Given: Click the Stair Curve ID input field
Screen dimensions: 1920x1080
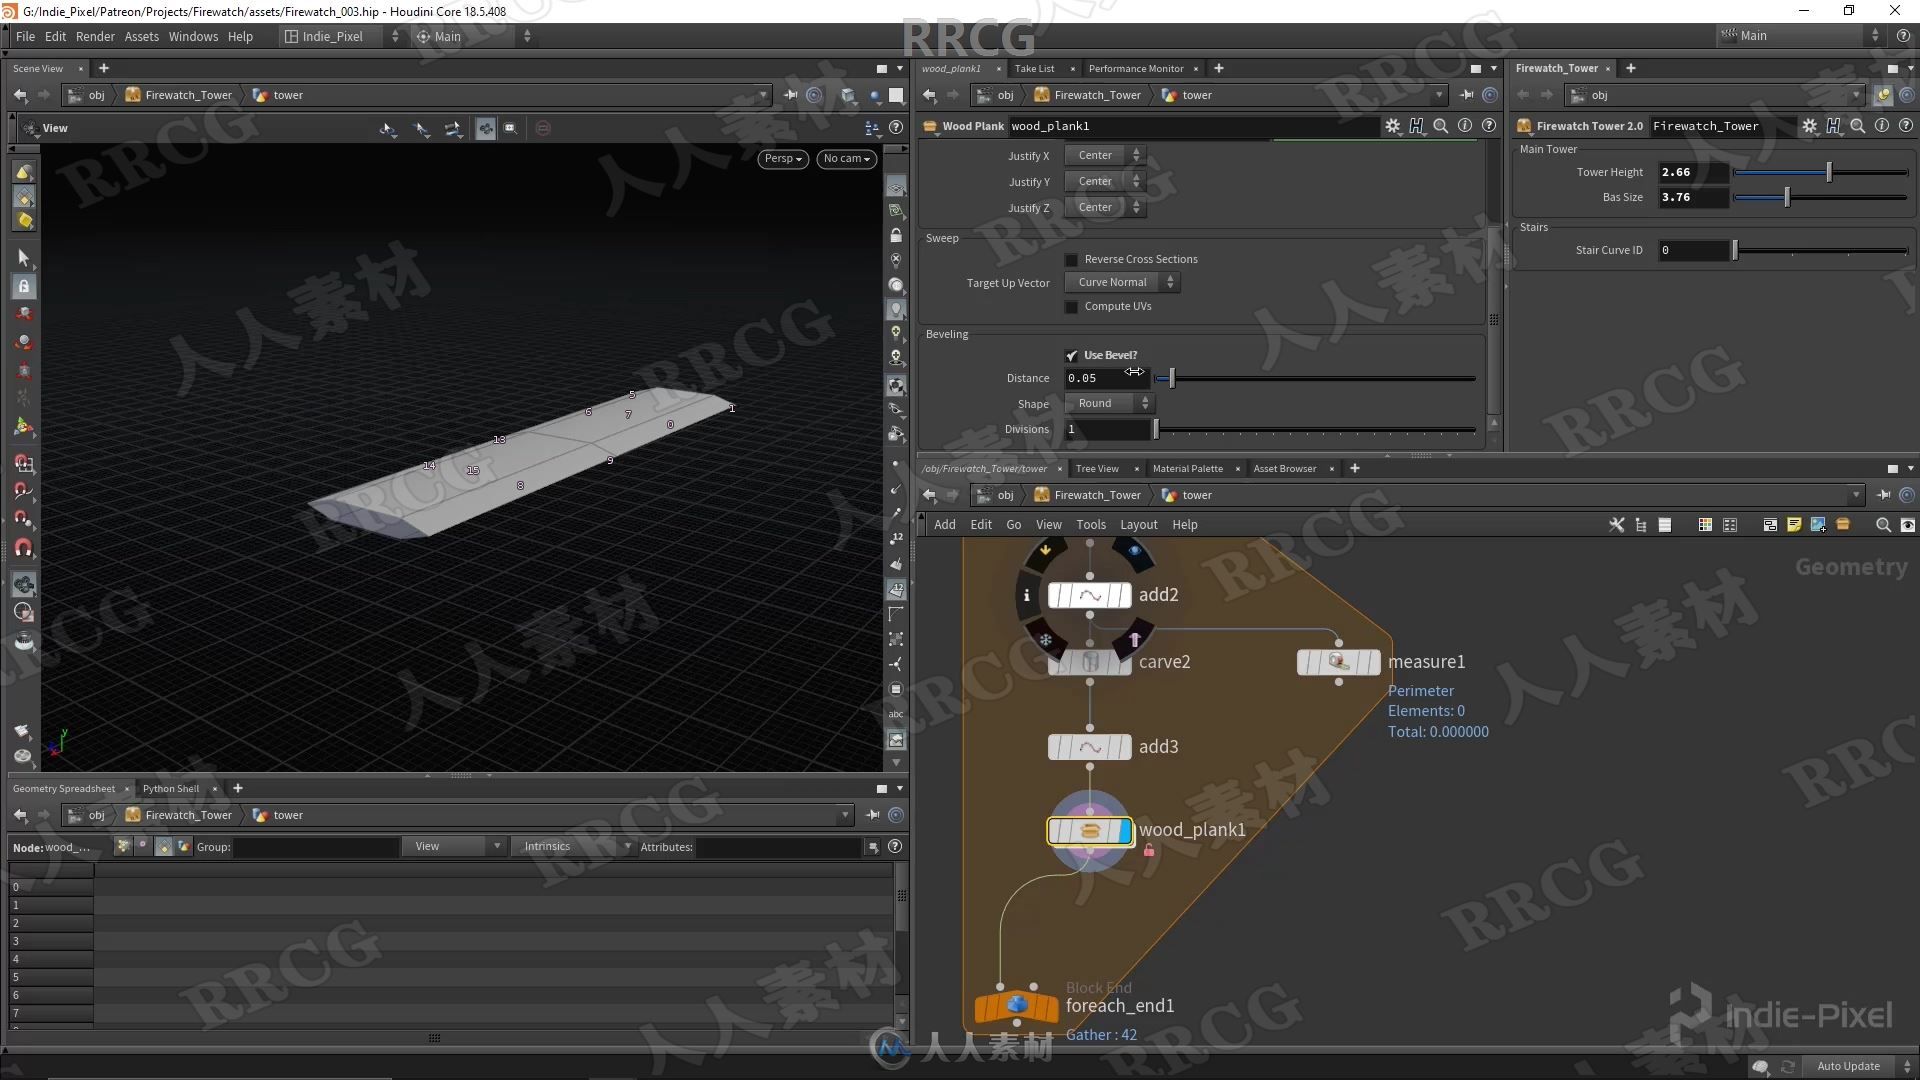Looking at the screenshot, I should pyautogui.click(x=1693, y=249).
